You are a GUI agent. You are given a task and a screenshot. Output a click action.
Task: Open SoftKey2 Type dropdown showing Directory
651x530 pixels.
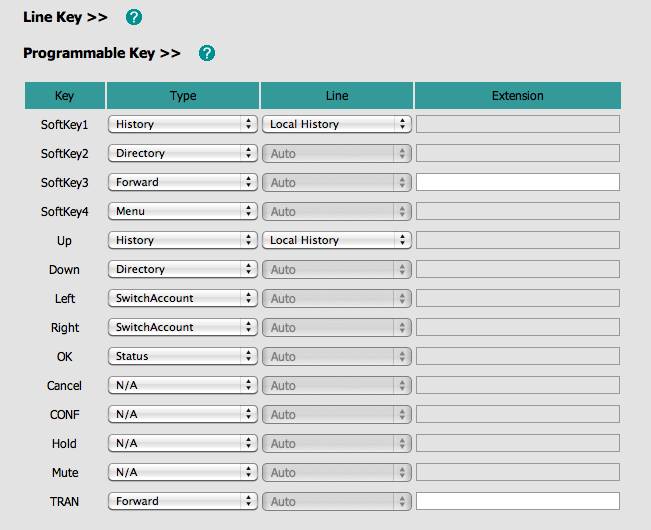(x=183, y=153)
